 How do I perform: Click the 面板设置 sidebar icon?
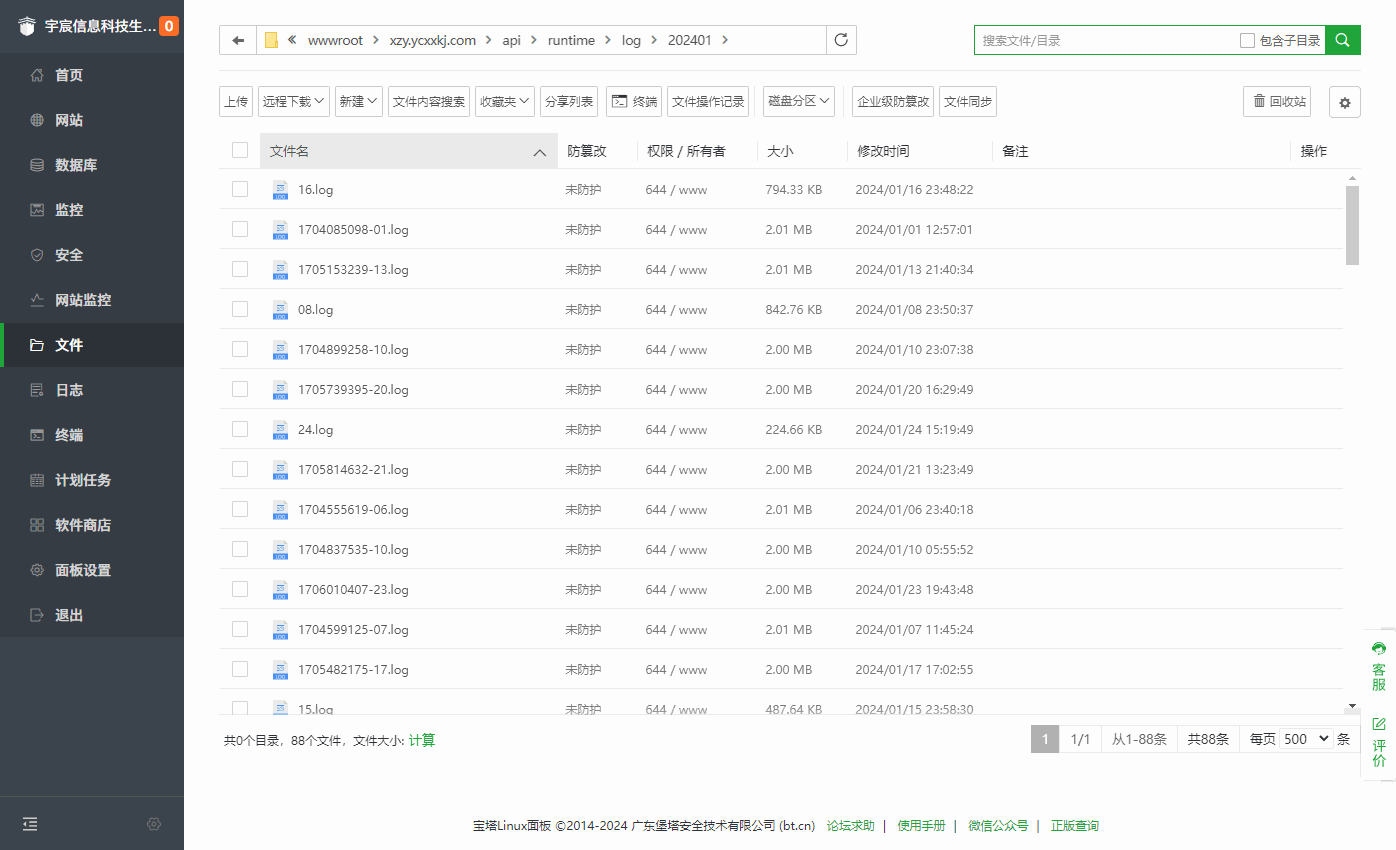37,570
